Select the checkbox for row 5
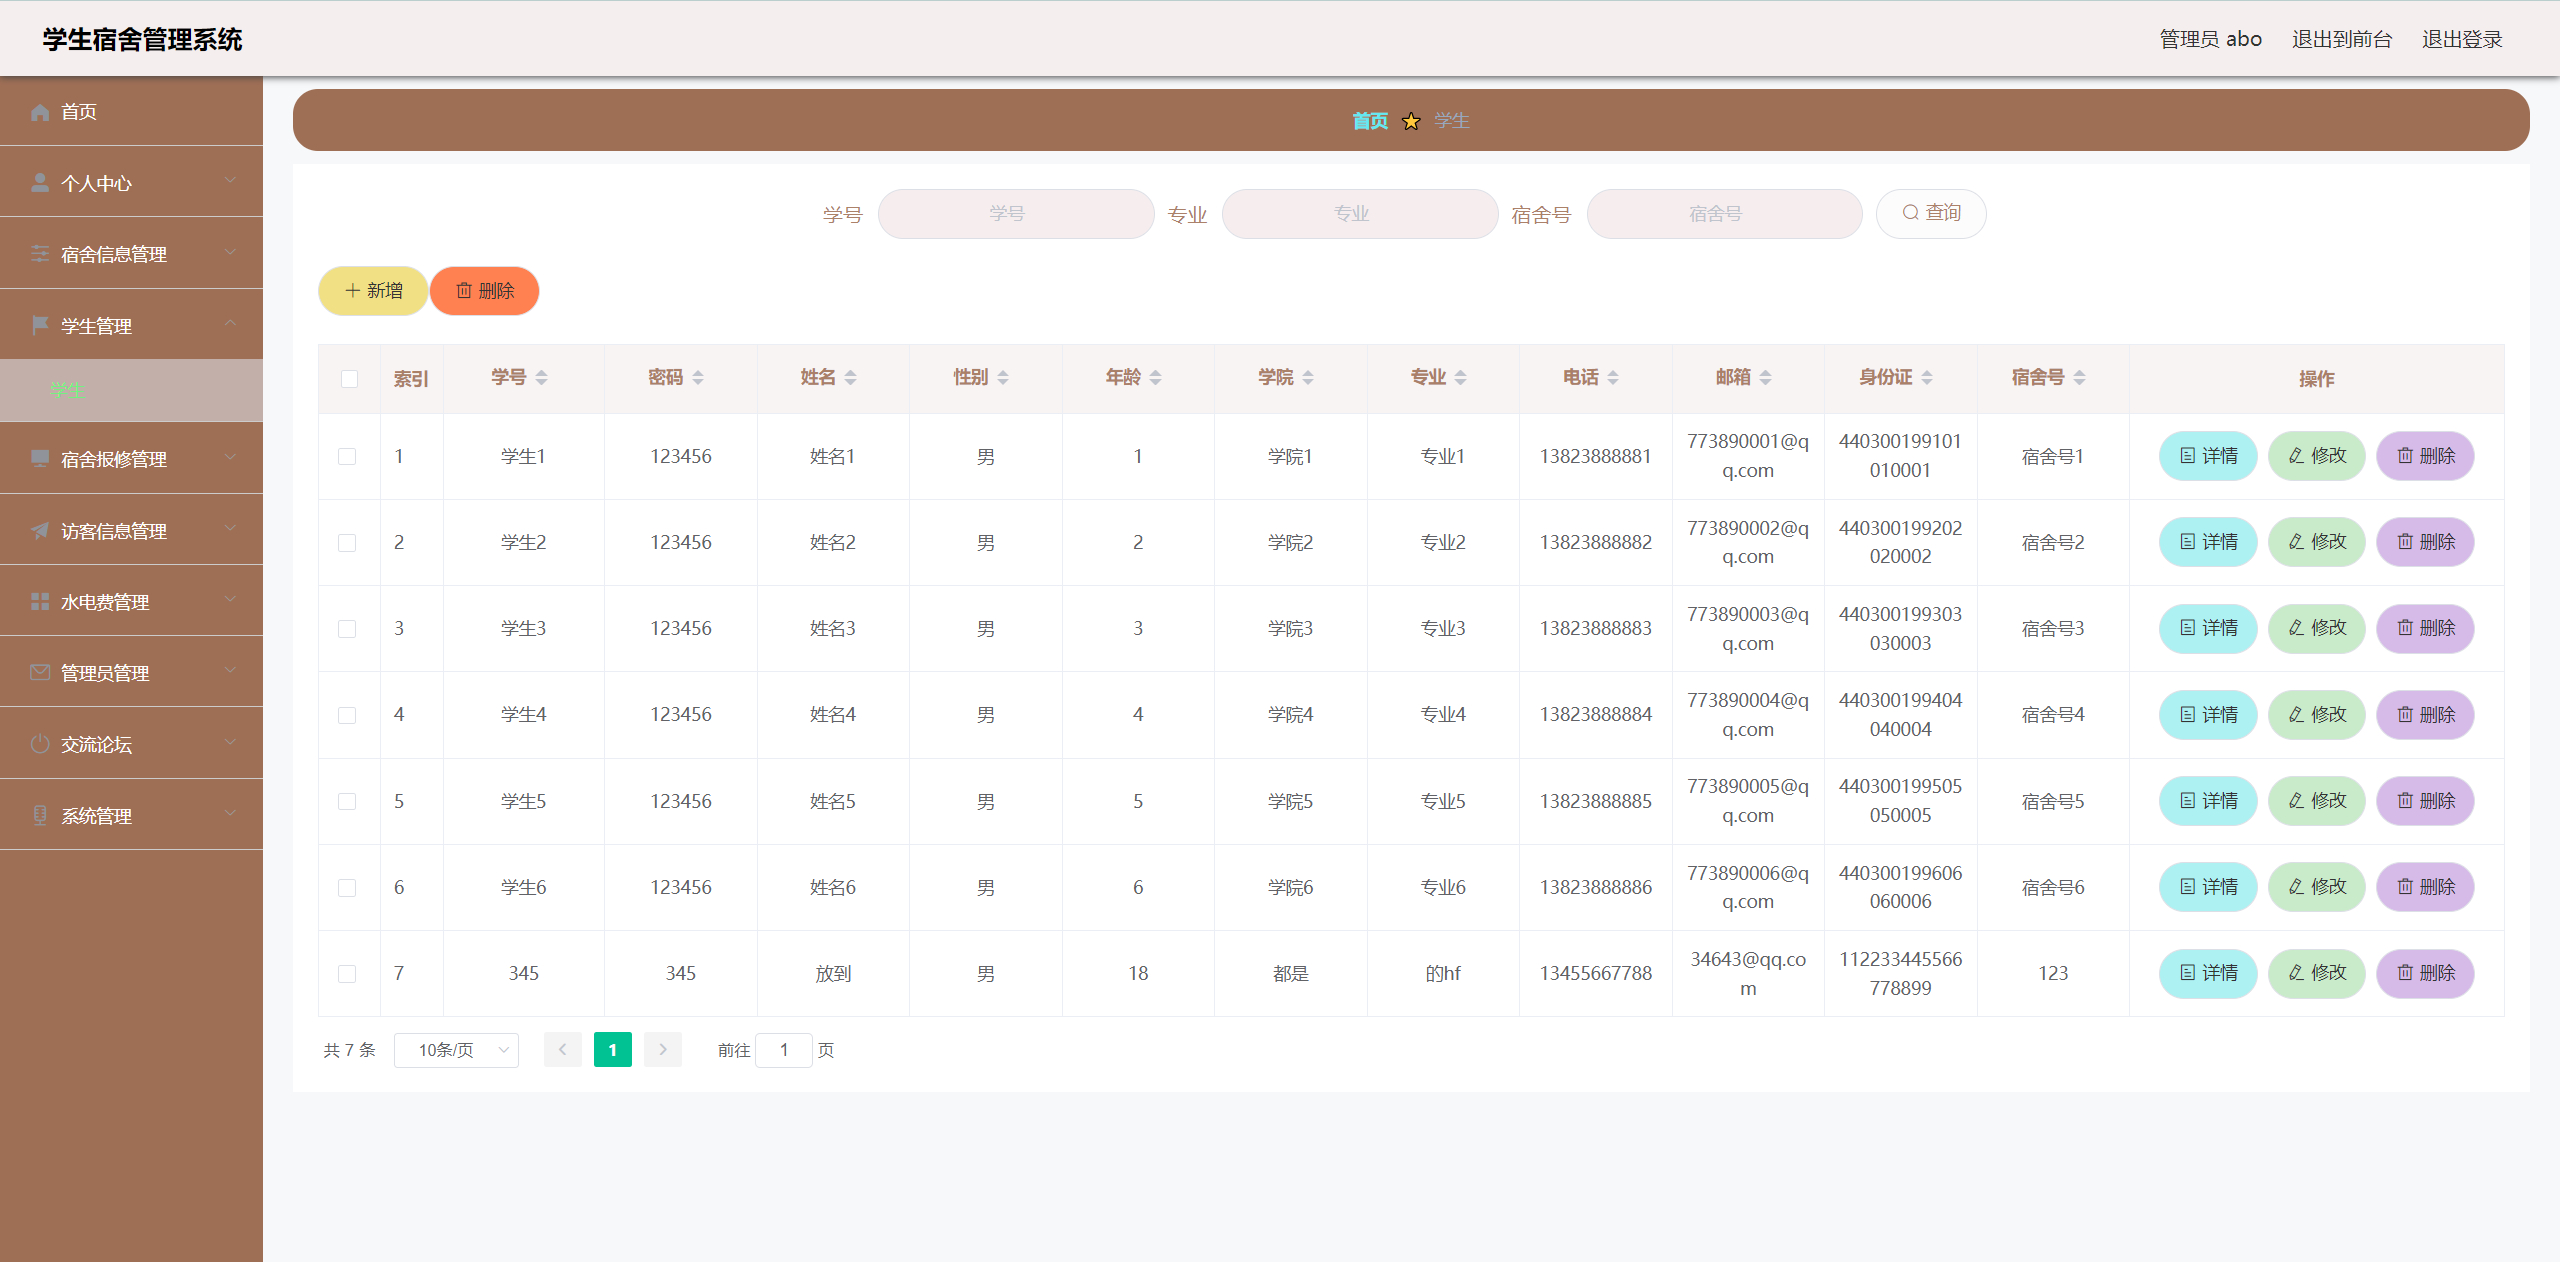 [x=347, y=801]
